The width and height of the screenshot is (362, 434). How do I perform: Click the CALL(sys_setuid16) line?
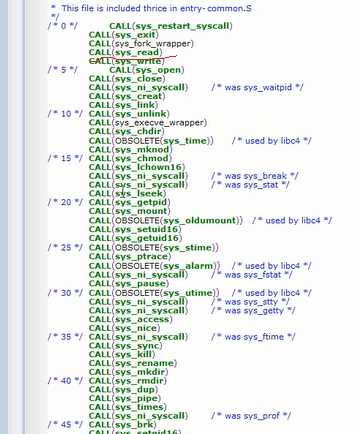(135, 229)
